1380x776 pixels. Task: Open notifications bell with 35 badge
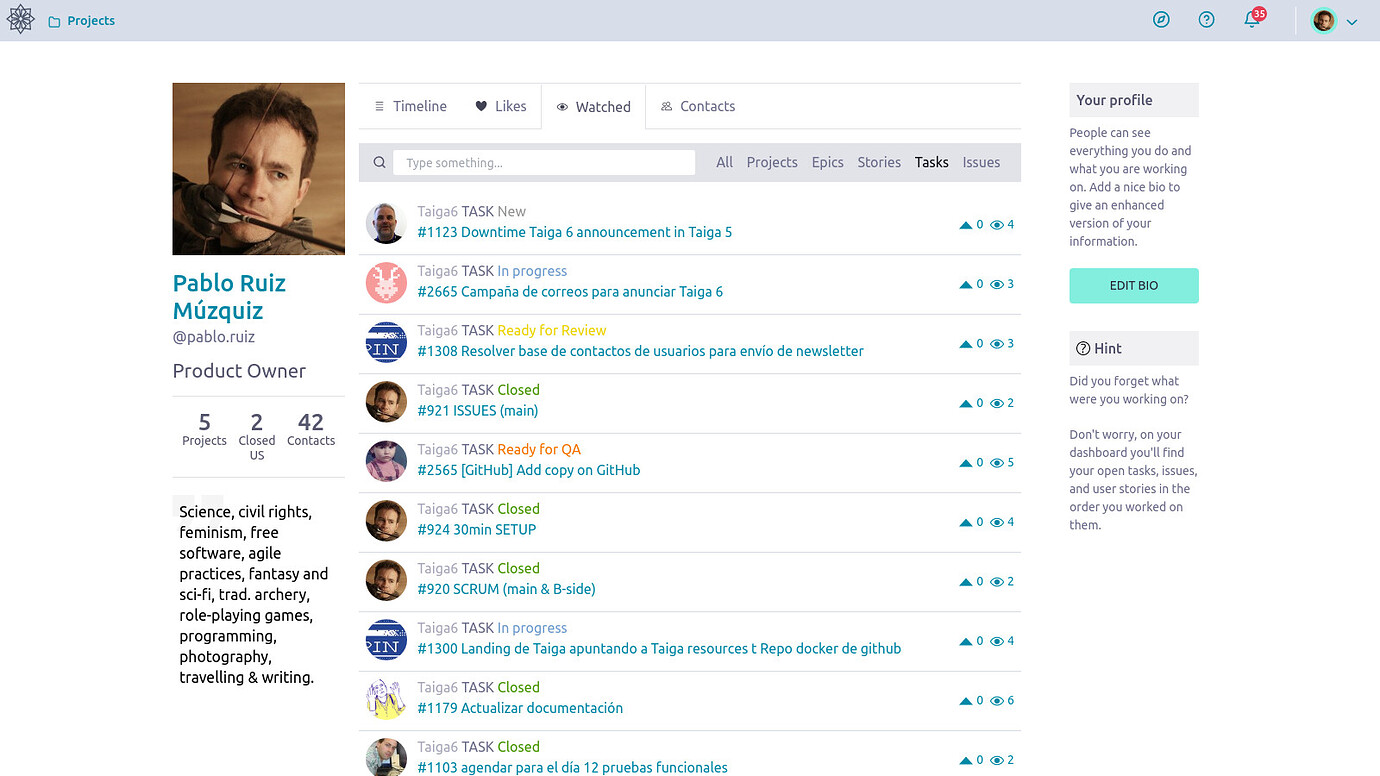[1252, 20]
